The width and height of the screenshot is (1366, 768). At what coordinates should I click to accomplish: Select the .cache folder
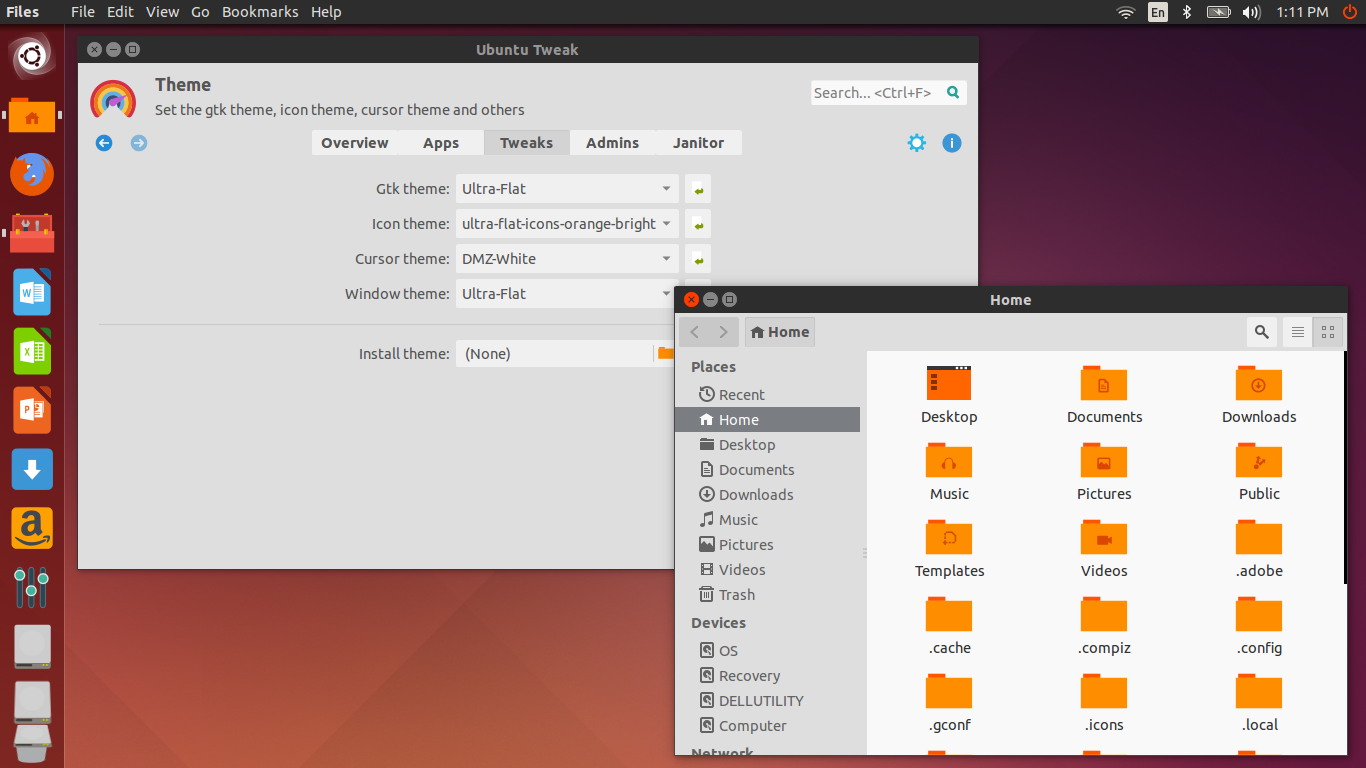[949, 614]
